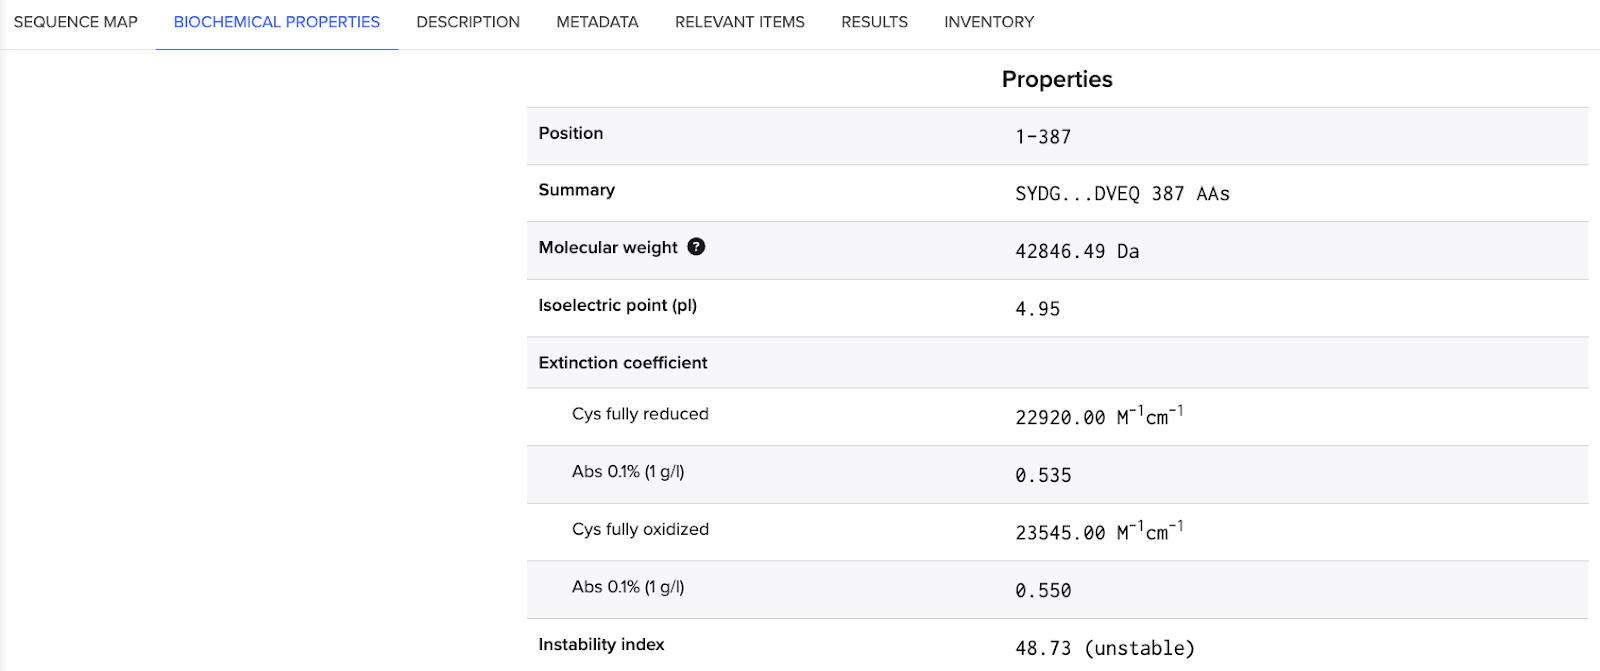Click the Position value 1-387
The image size is (1600, 671).
pos(1043,137)
